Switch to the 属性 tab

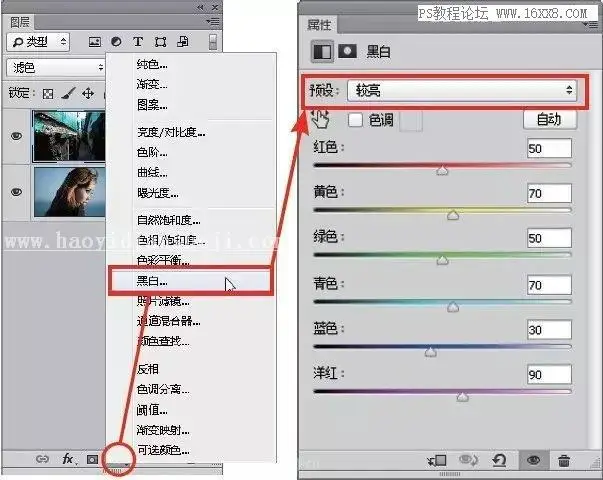click(319, 25)
